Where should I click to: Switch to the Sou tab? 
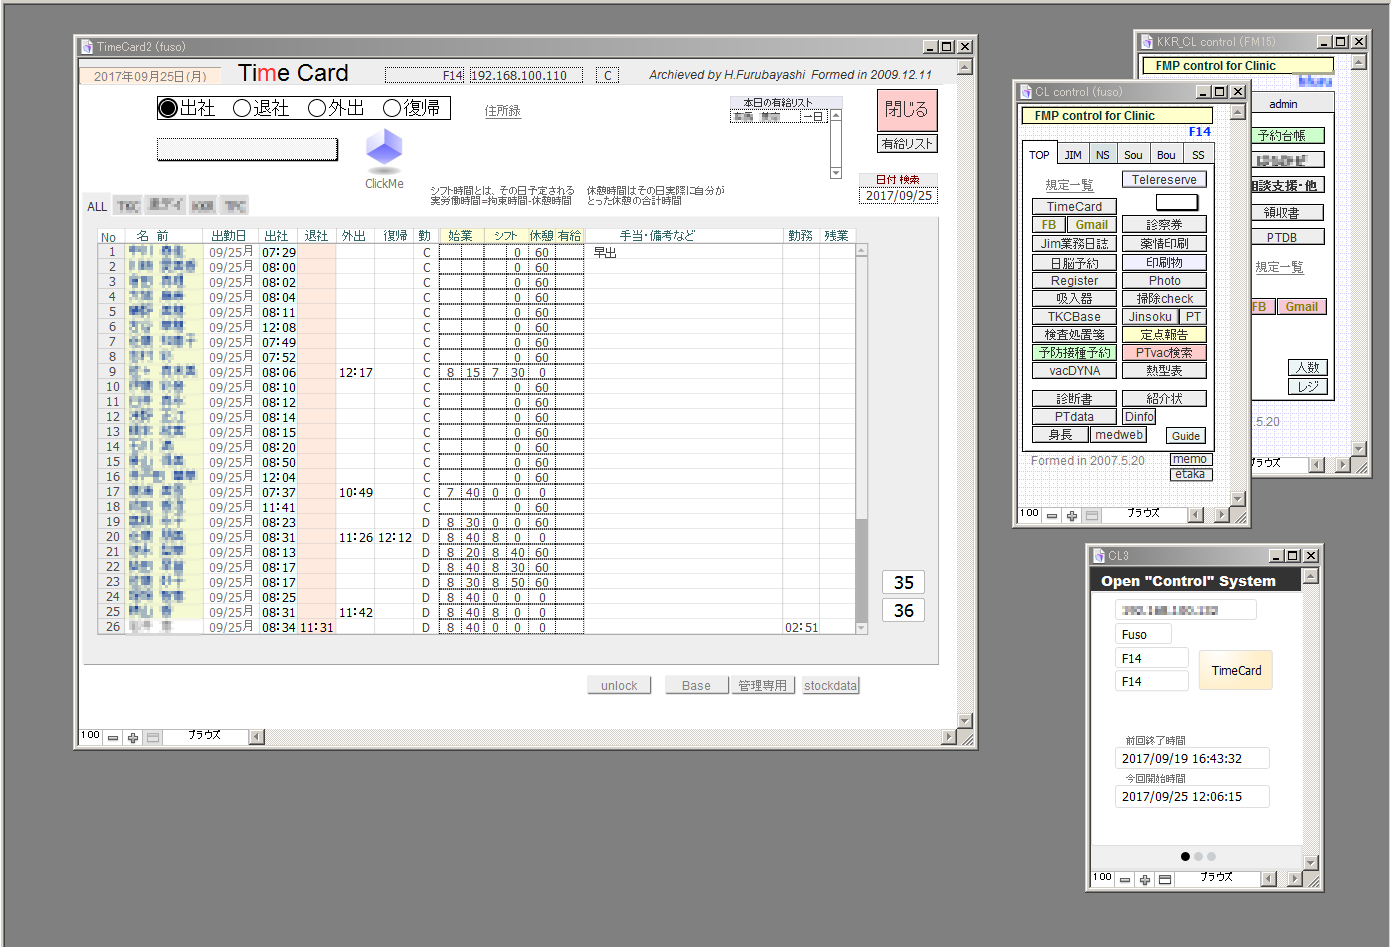pyautogui.click(x=1133, y=155)
